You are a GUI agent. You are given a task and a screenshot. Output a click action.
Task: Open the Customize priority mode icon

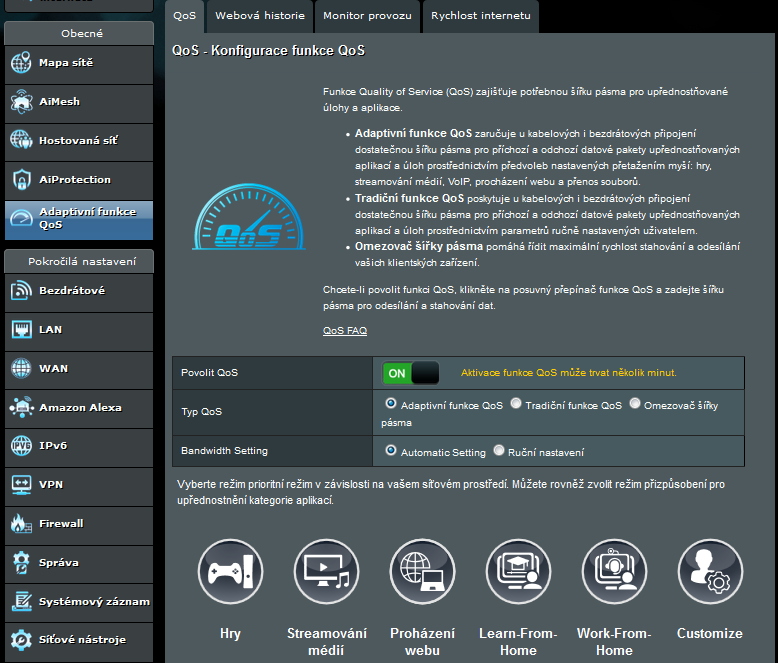pos(710,574)
